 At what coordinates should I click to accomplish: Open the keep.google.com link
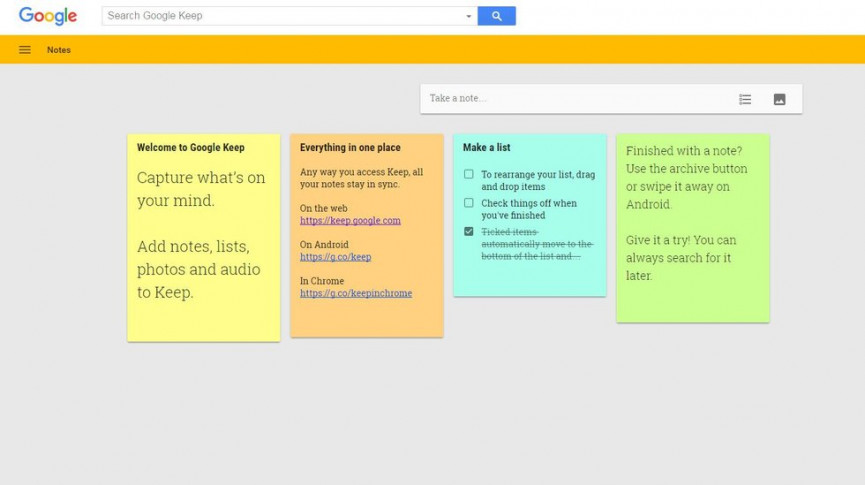click(x=350, y=220)
